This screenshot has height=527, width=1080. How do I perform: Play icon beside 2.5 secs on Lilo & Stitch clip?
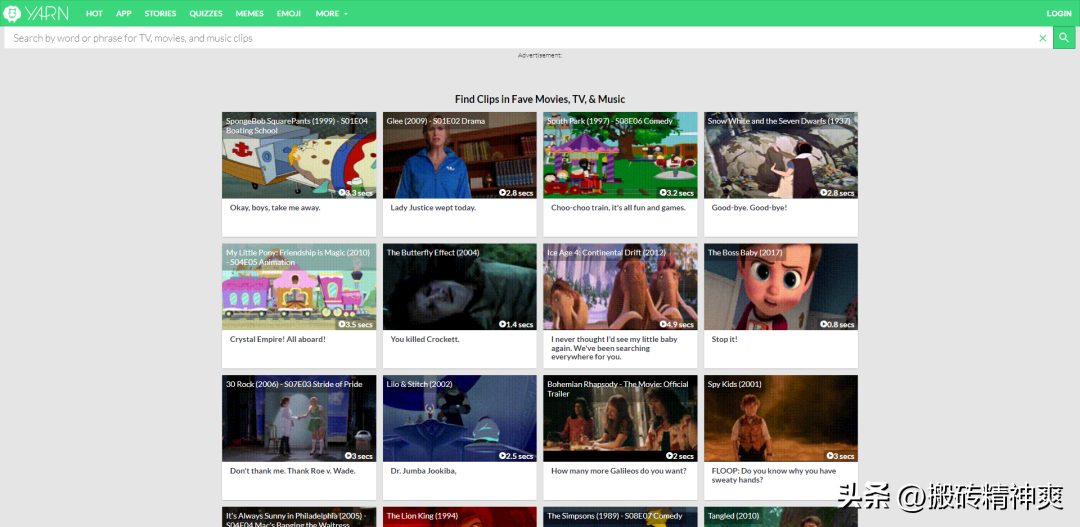(502, 456)
